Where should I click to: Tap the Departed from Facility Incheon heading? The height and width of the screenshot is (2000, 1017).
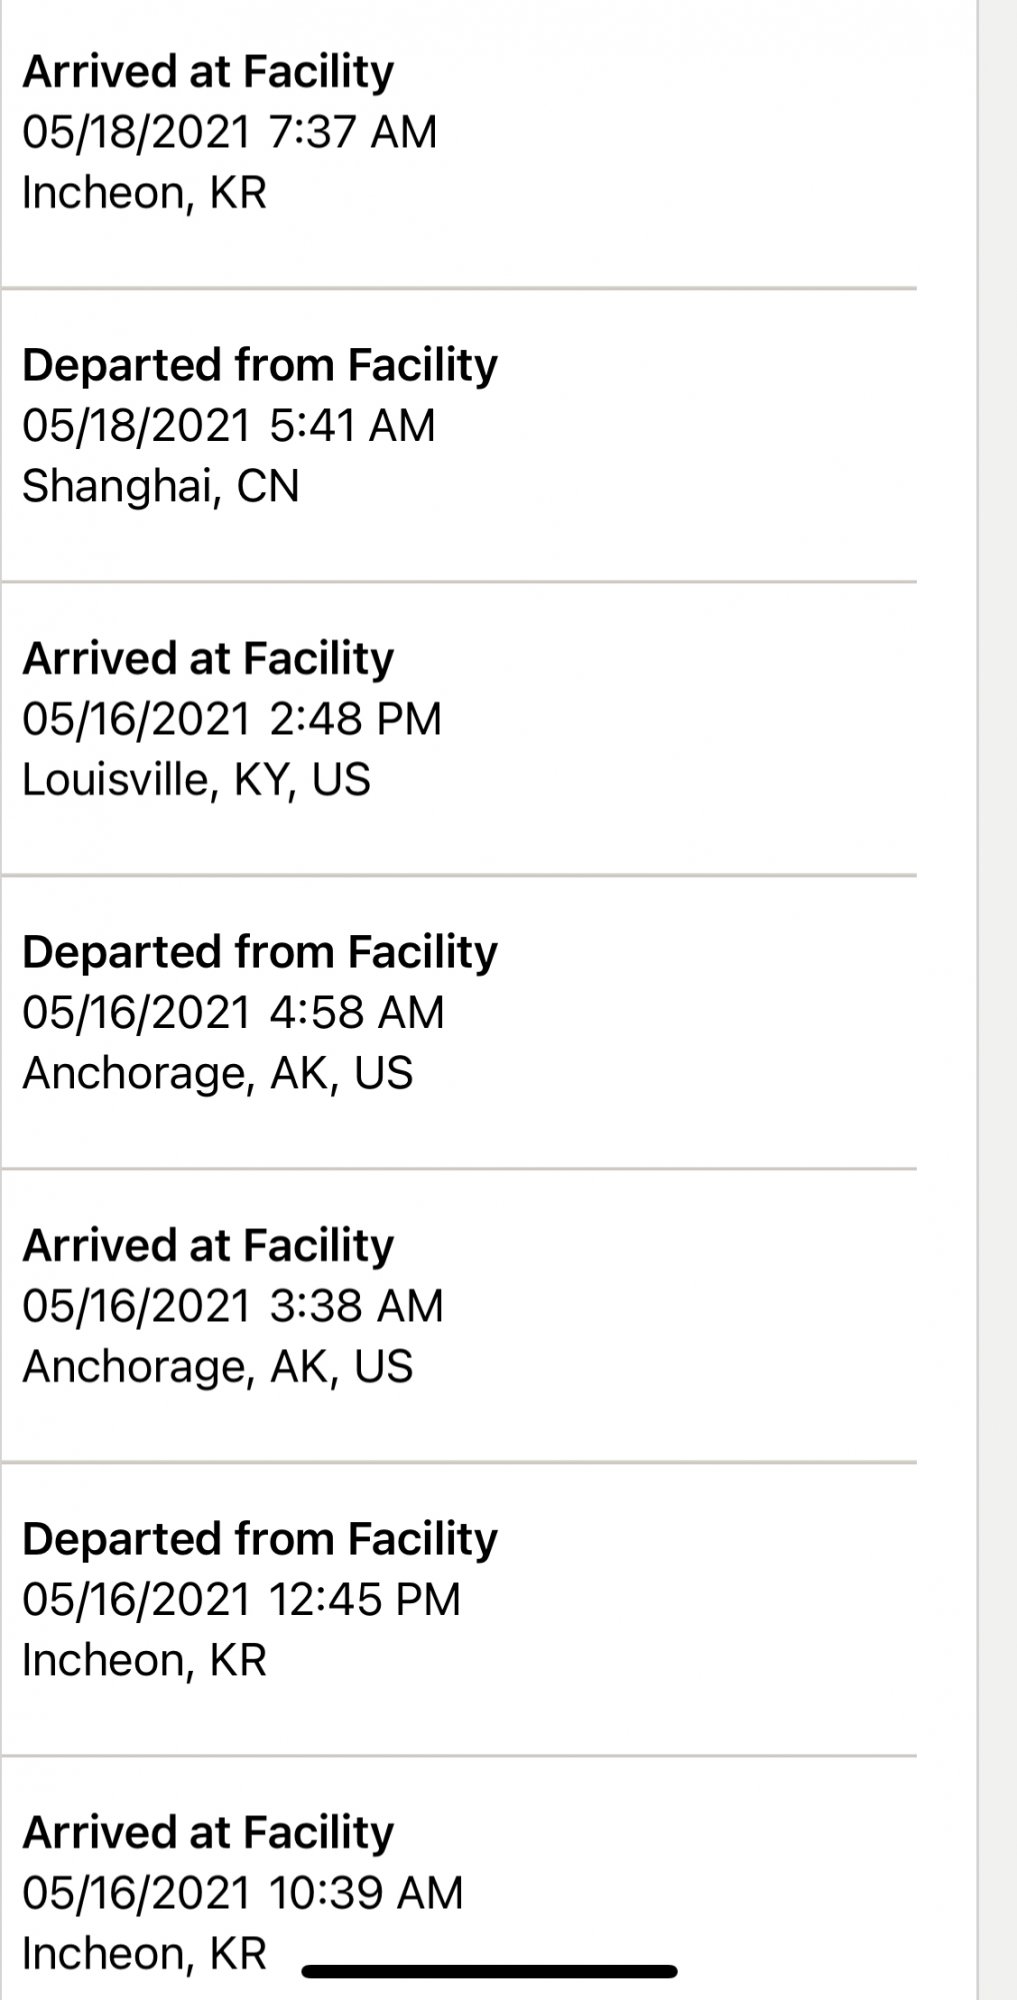(x=260, y=1539)
